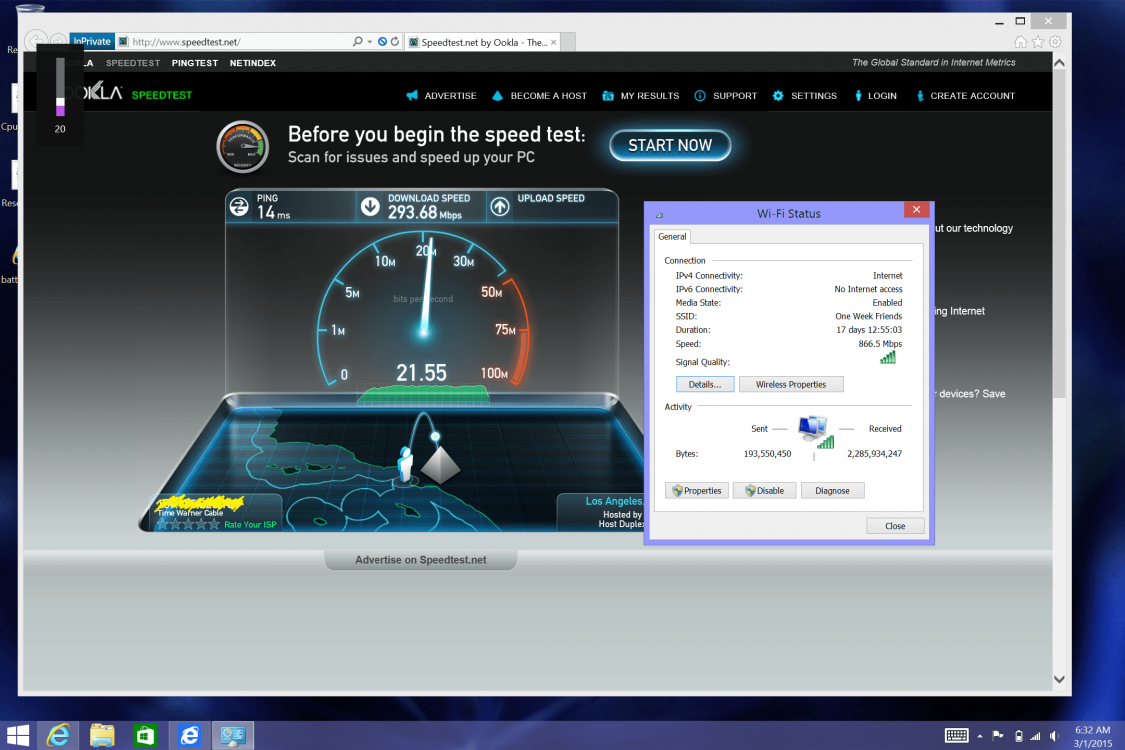Click the Los Angeles host label
The height and width of the screenshot is (750, 1125).
tap(613, 501)
